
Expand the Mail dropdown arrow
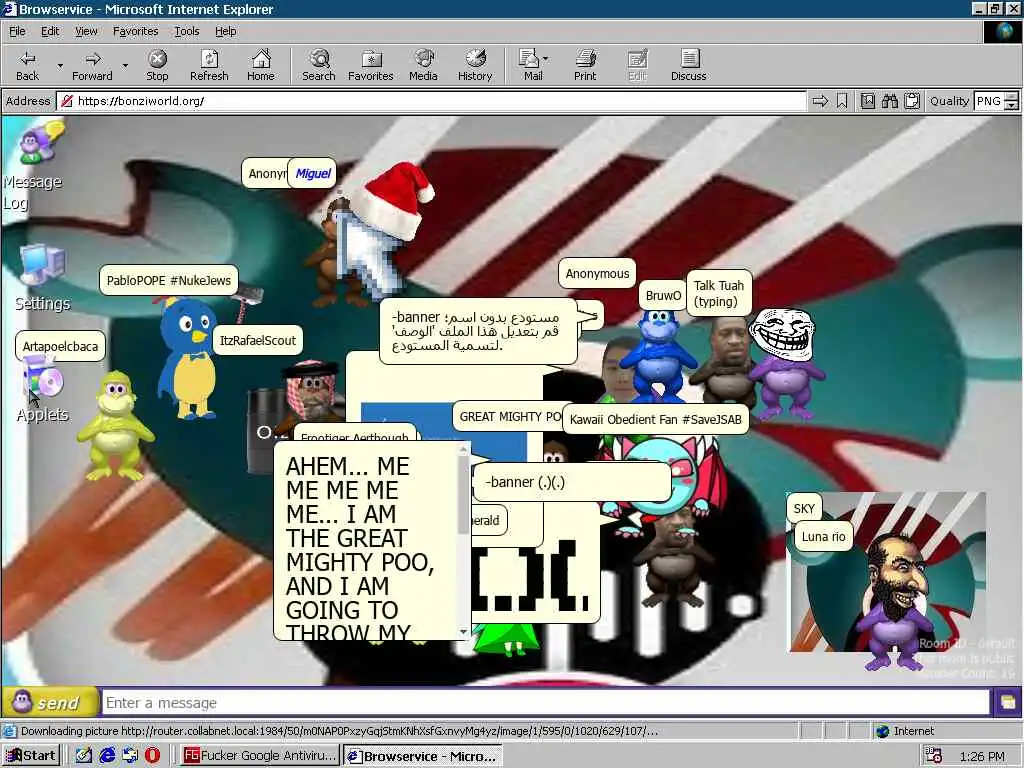(x=545, y=59)
